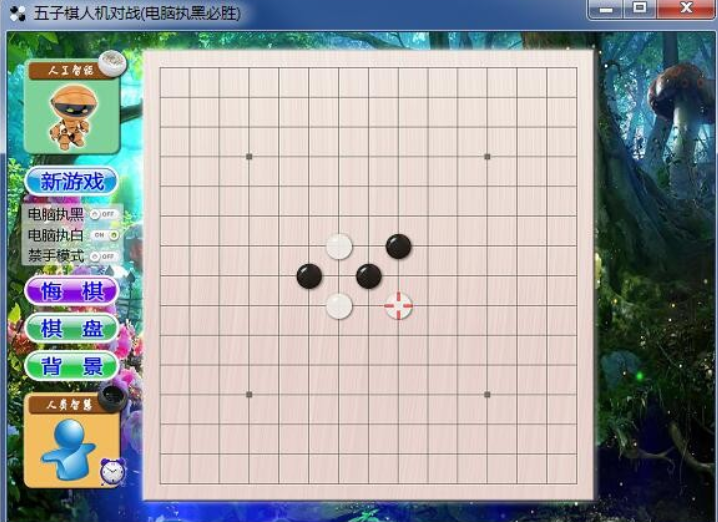718x522 pixels.
Task: Close the gomoku window
Action: [686, 8]
